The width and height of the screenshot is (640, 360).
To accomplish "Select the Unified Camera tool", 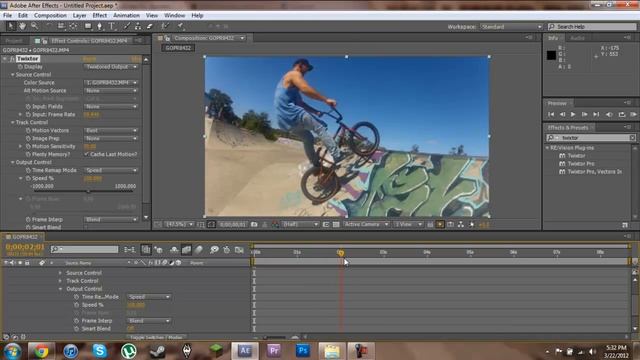I will [61, 26].
